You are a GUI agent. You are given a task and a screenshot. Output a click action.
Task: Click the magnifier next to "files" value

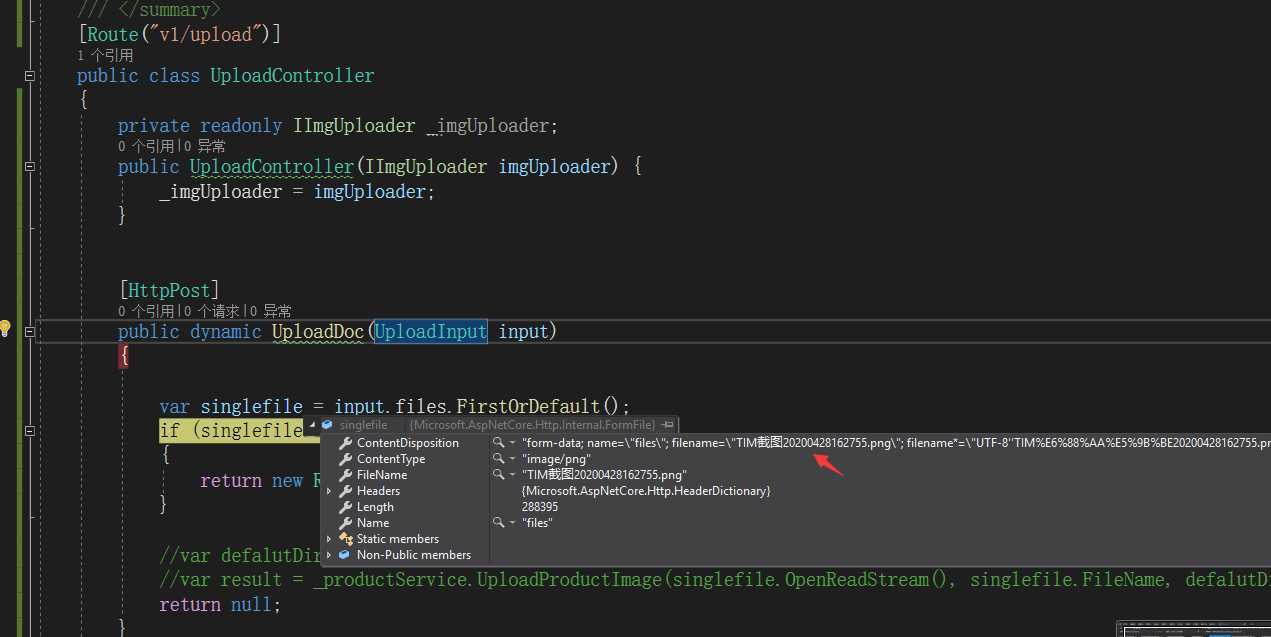pyautogui.click(x=499, y=523)
